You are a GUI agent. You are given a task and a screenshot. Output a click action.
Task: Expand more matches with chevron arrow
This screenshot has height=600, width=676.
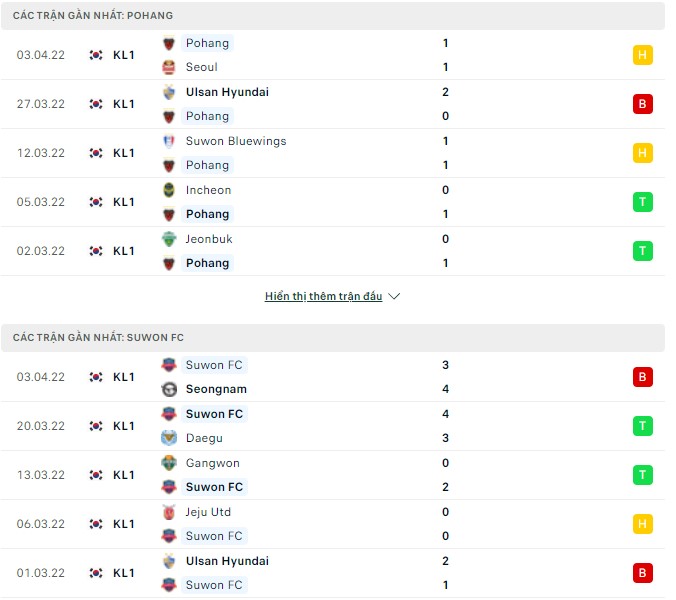click(x=394, y=297)
